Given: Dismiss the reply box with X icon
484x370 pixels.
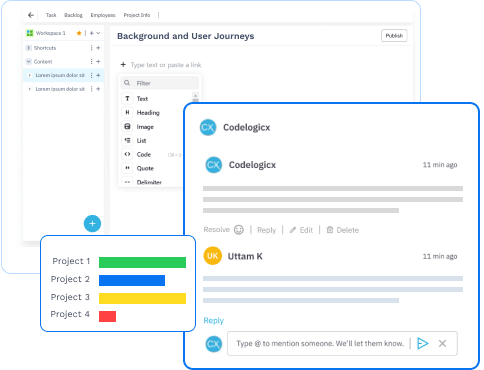Looking at the screenshot, I should pyautogui.click(x=442, y=343).
